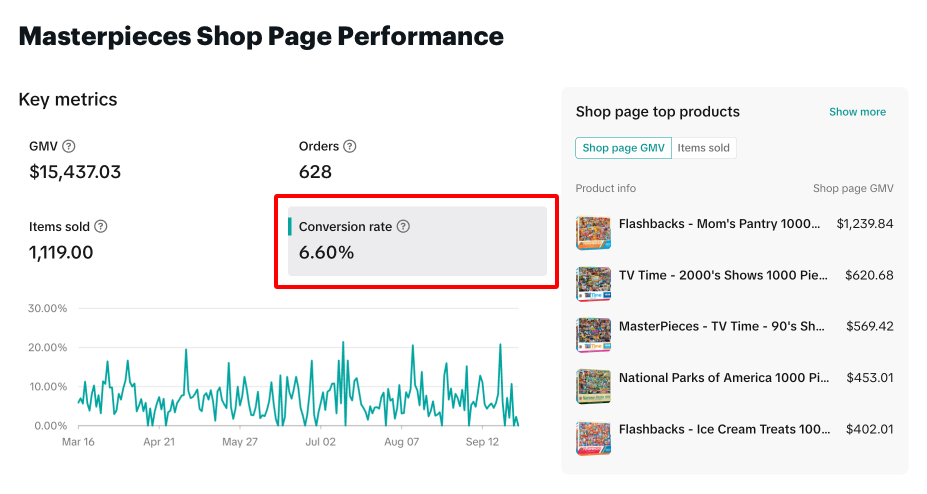Screen dimensions: 927x494
Task: Click the Show more link
Action: coord(857,112)
